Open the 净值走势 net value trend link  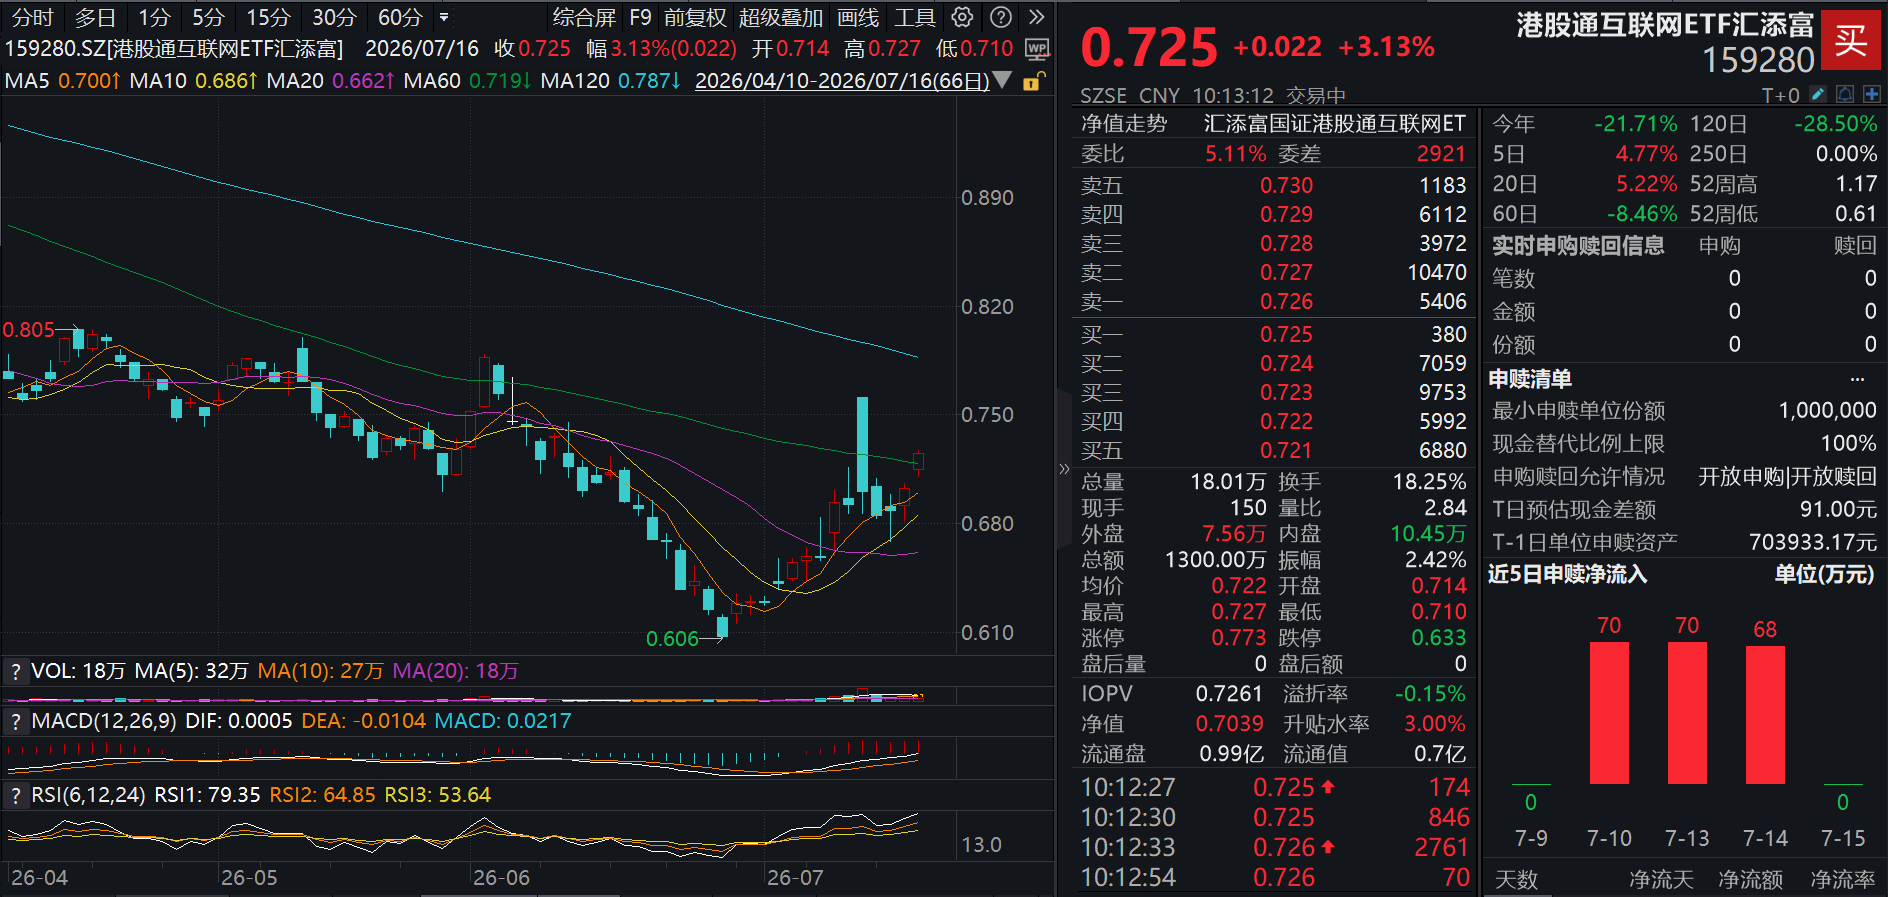pos(1124,123)
